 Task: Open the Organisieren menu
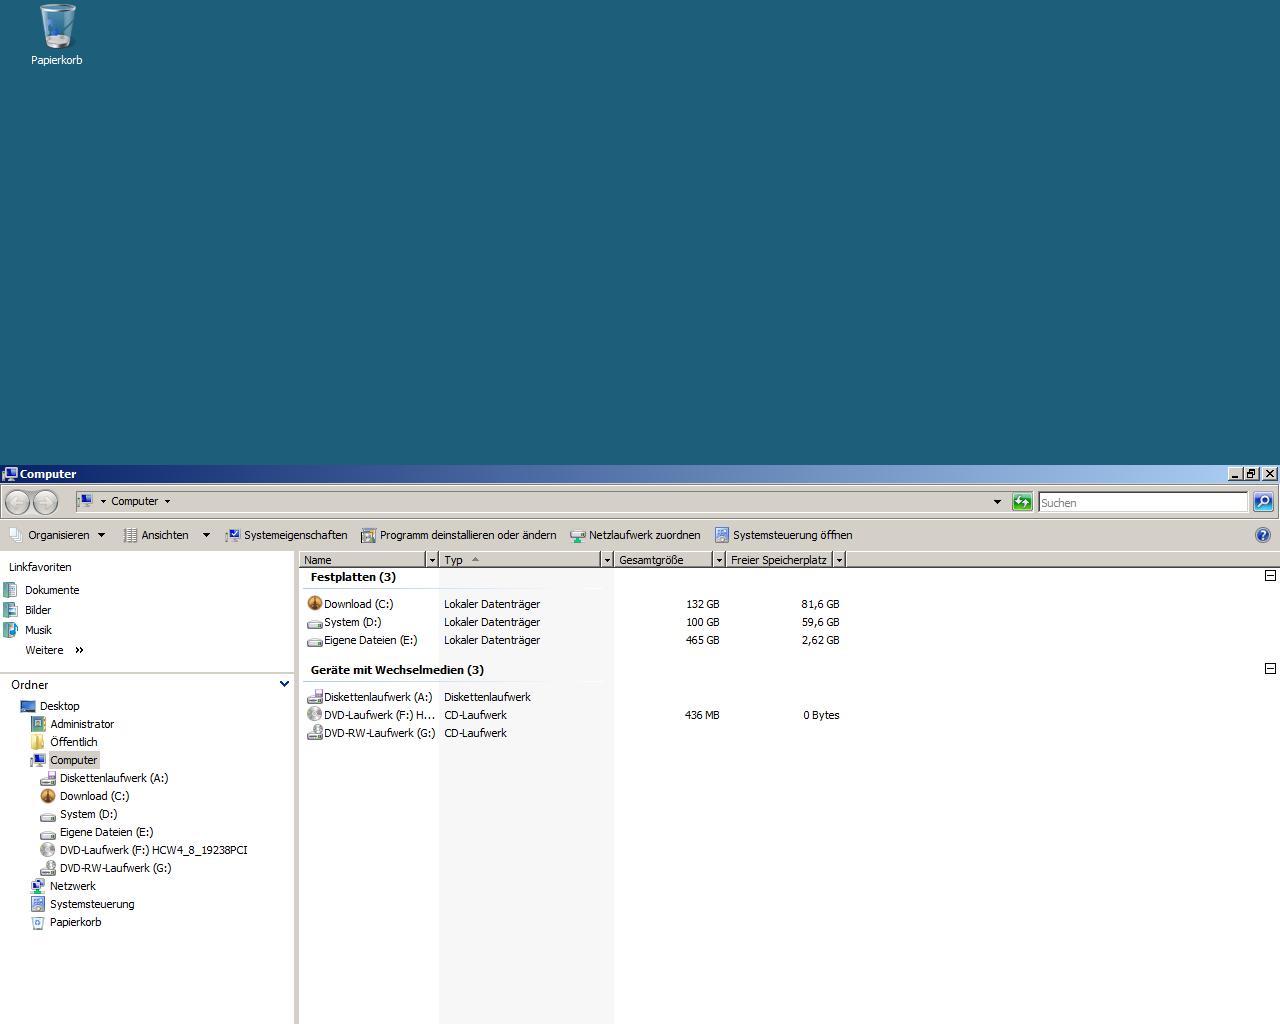click(x=58, y=535)
